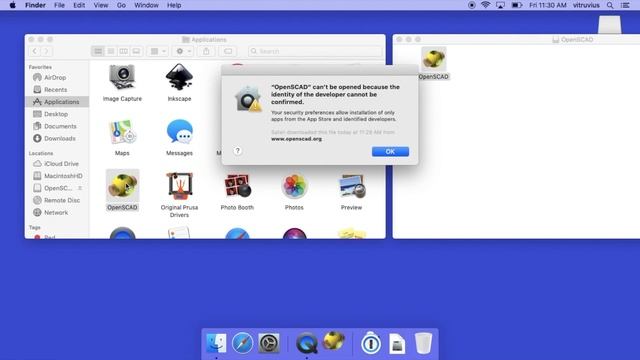The width and height of the screenshot is (640, 360).
Task: Select the Messages app icon
Action: (179, 131)
